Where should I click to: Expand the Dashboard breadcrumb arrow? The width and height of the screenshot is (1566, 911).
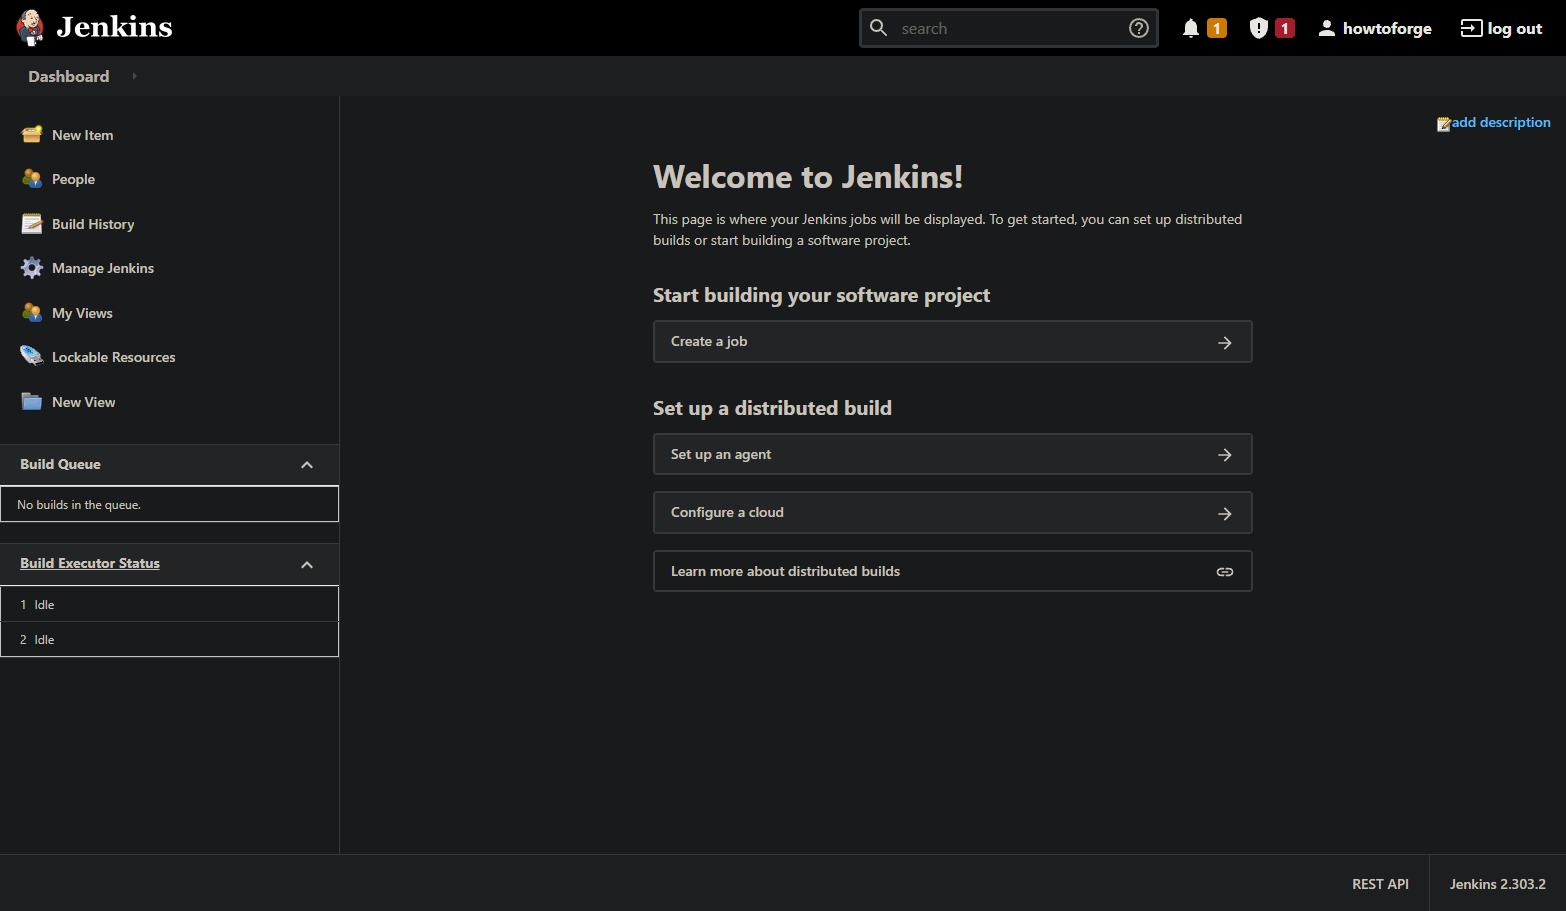pyautogui.click(x=134, y=76)
